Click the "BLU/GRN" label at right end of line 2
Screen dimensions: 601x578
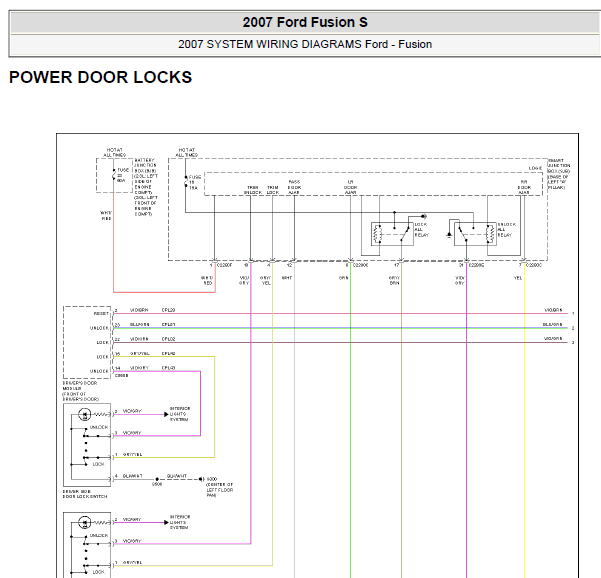point(552,324)
